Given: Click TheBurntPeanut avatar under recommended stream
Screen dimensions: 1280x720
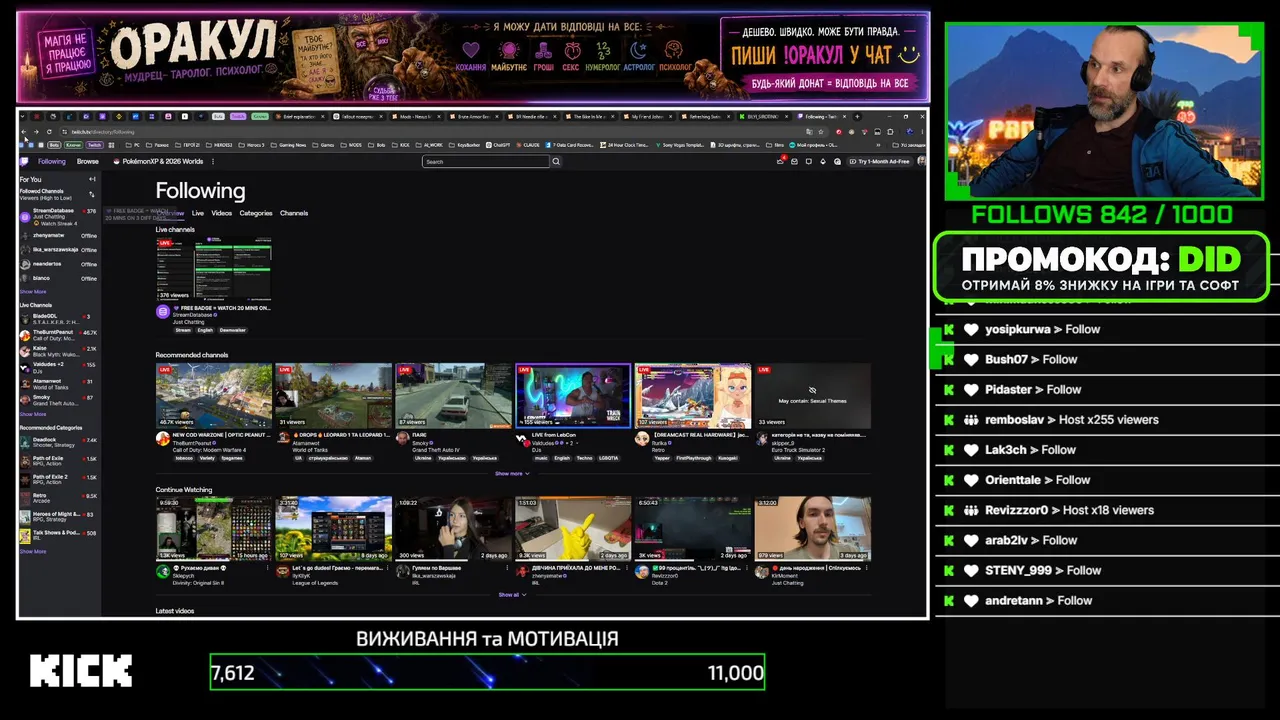Looking at the screenshot, I should tap(162, 438).
